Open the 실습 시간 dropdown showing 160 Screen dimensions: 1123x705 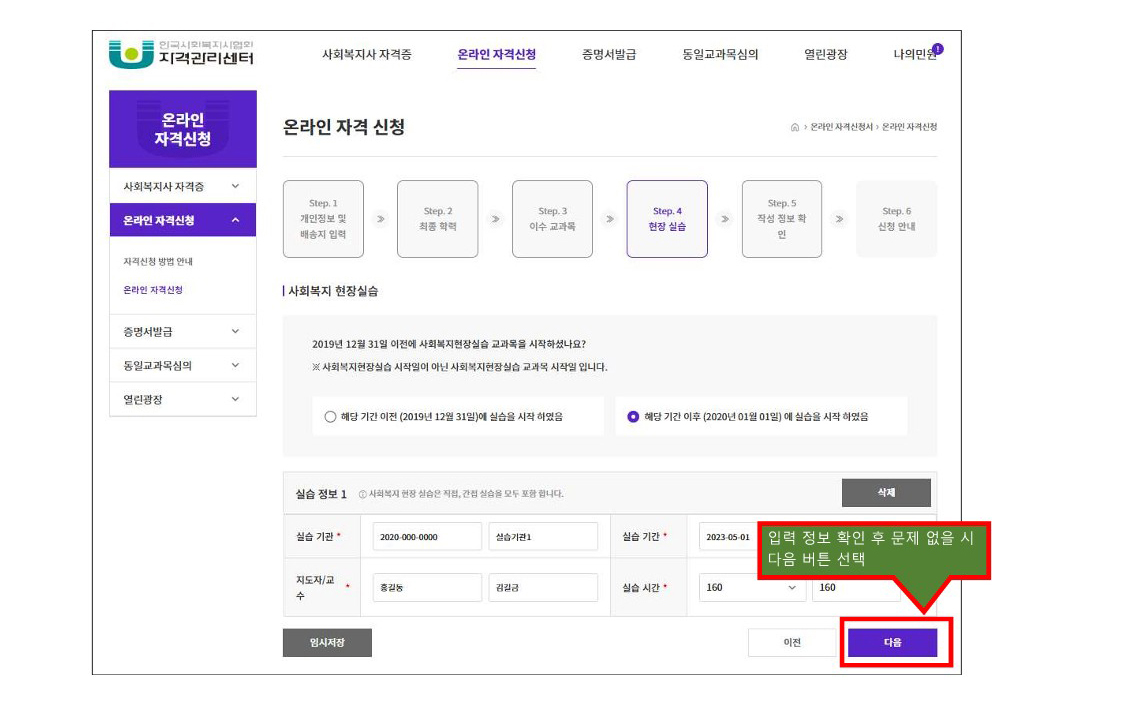(751, 588)
